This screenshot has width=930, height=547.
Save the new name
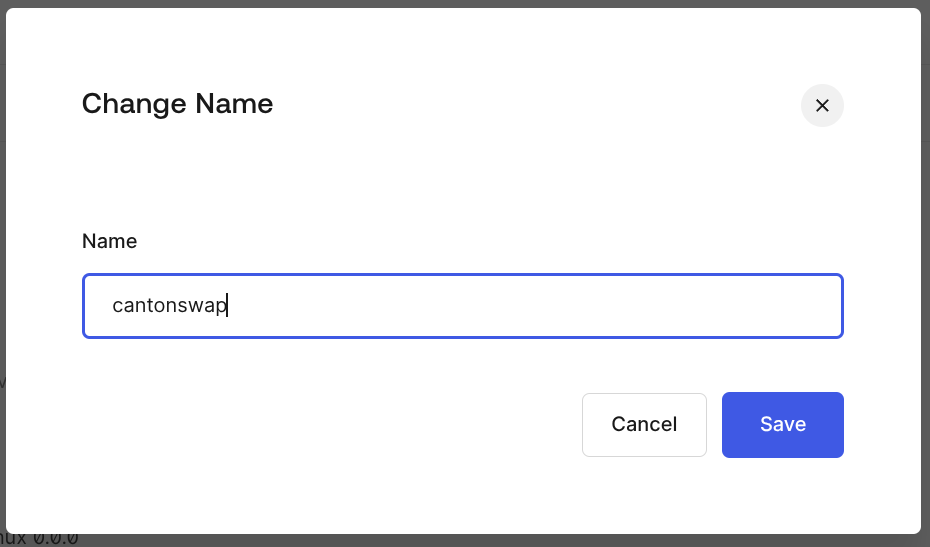(782, 424)
